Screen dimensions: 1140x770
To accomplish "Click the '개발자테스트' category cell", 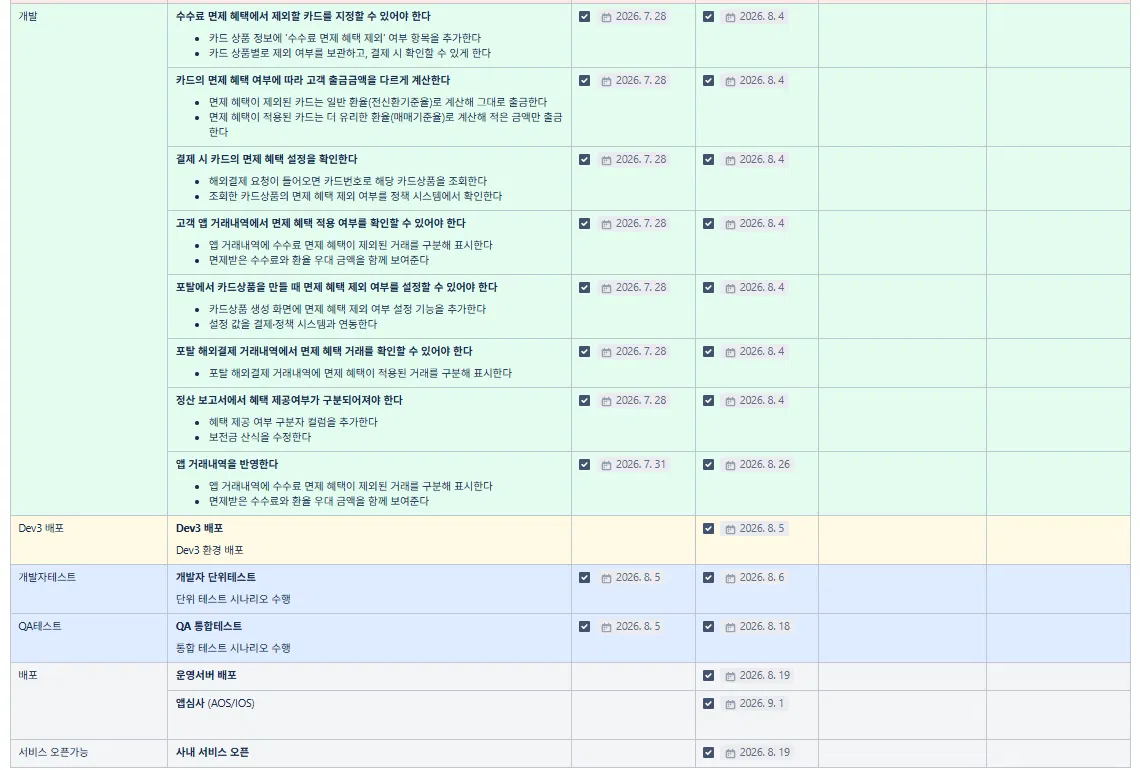I will click(x=89, y=589).
